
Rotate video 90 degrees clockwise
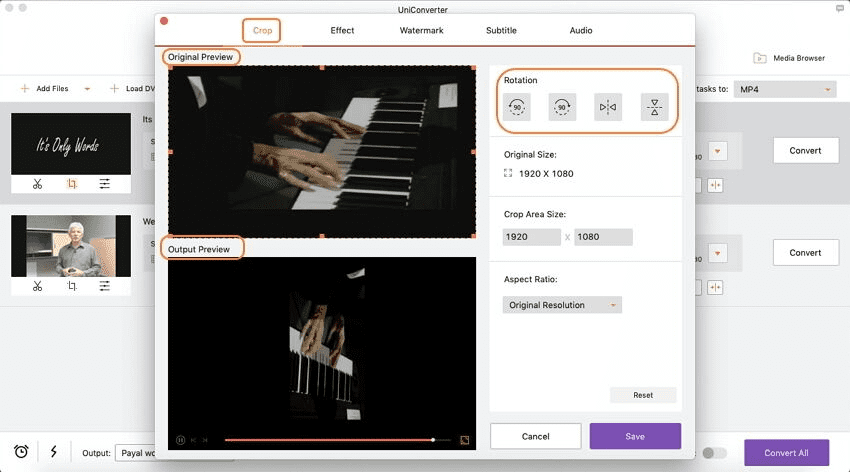point(562,107)
